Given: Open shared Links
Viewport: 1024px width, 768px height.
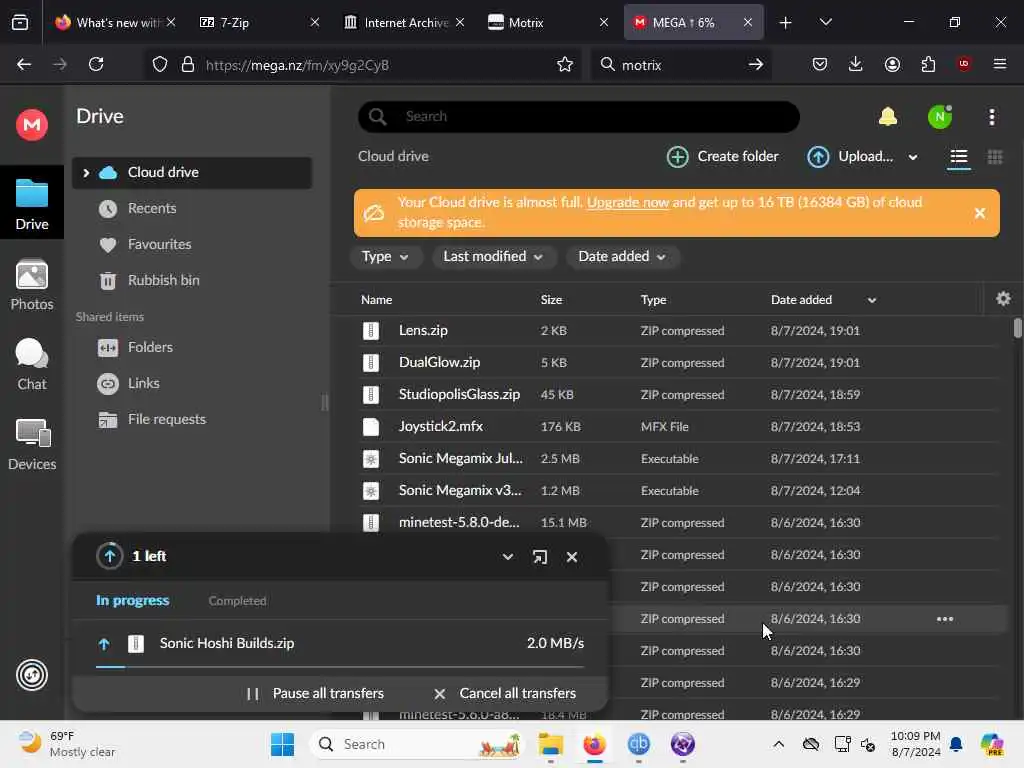Looking at the screenshot, I should 144,383.
